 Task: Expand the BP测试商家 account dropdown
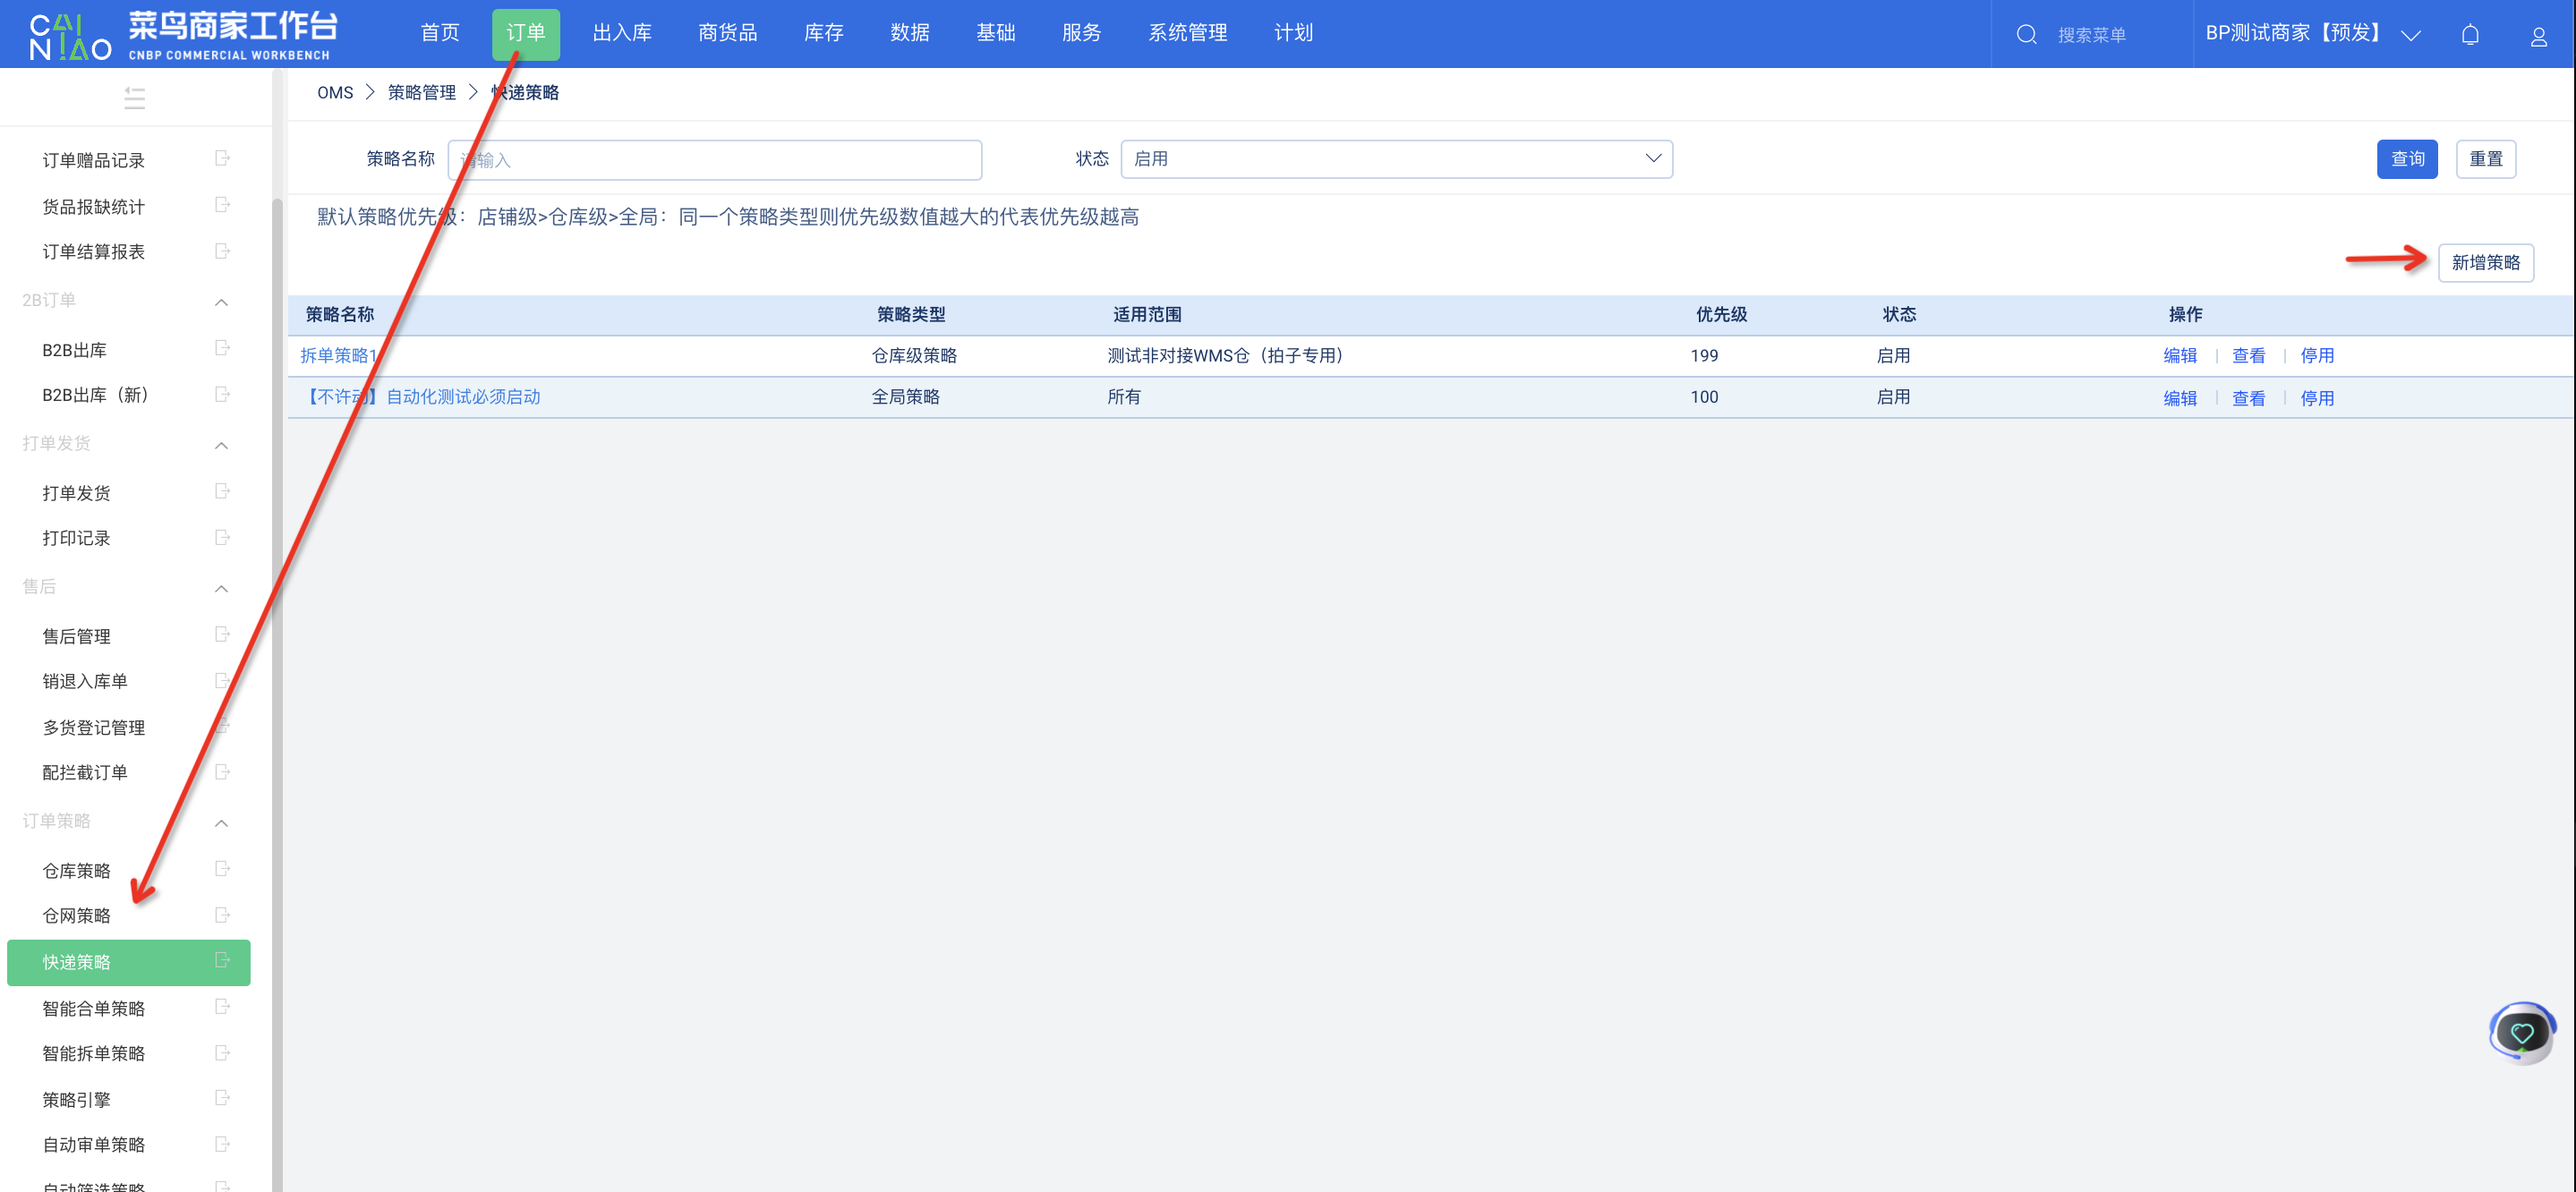click(x=2410, y=35)
